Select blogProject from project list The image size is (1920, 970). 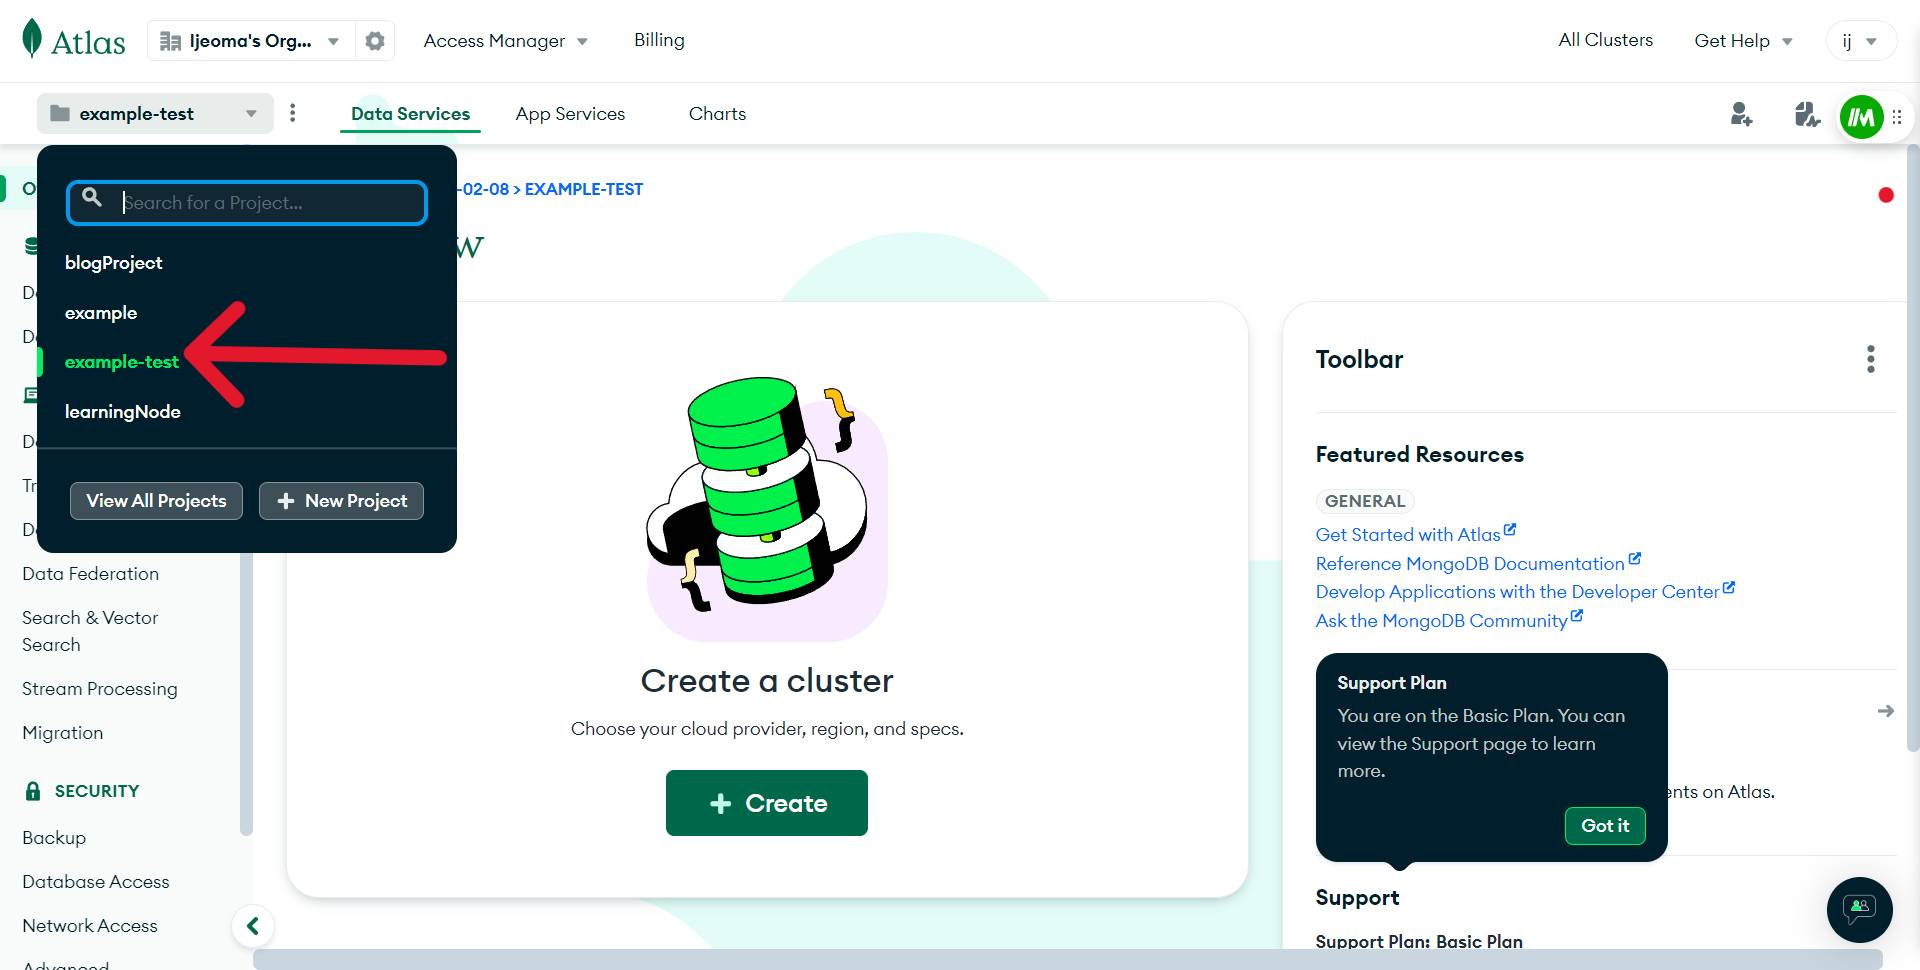pos(113,263)
